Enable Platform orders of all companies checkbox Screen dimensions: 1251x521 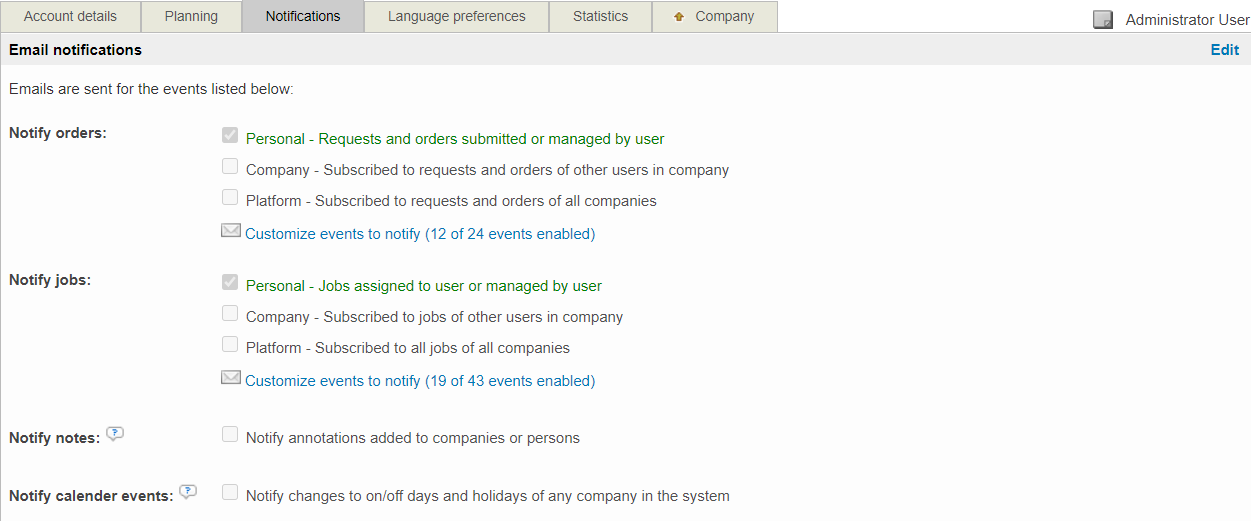230,198
